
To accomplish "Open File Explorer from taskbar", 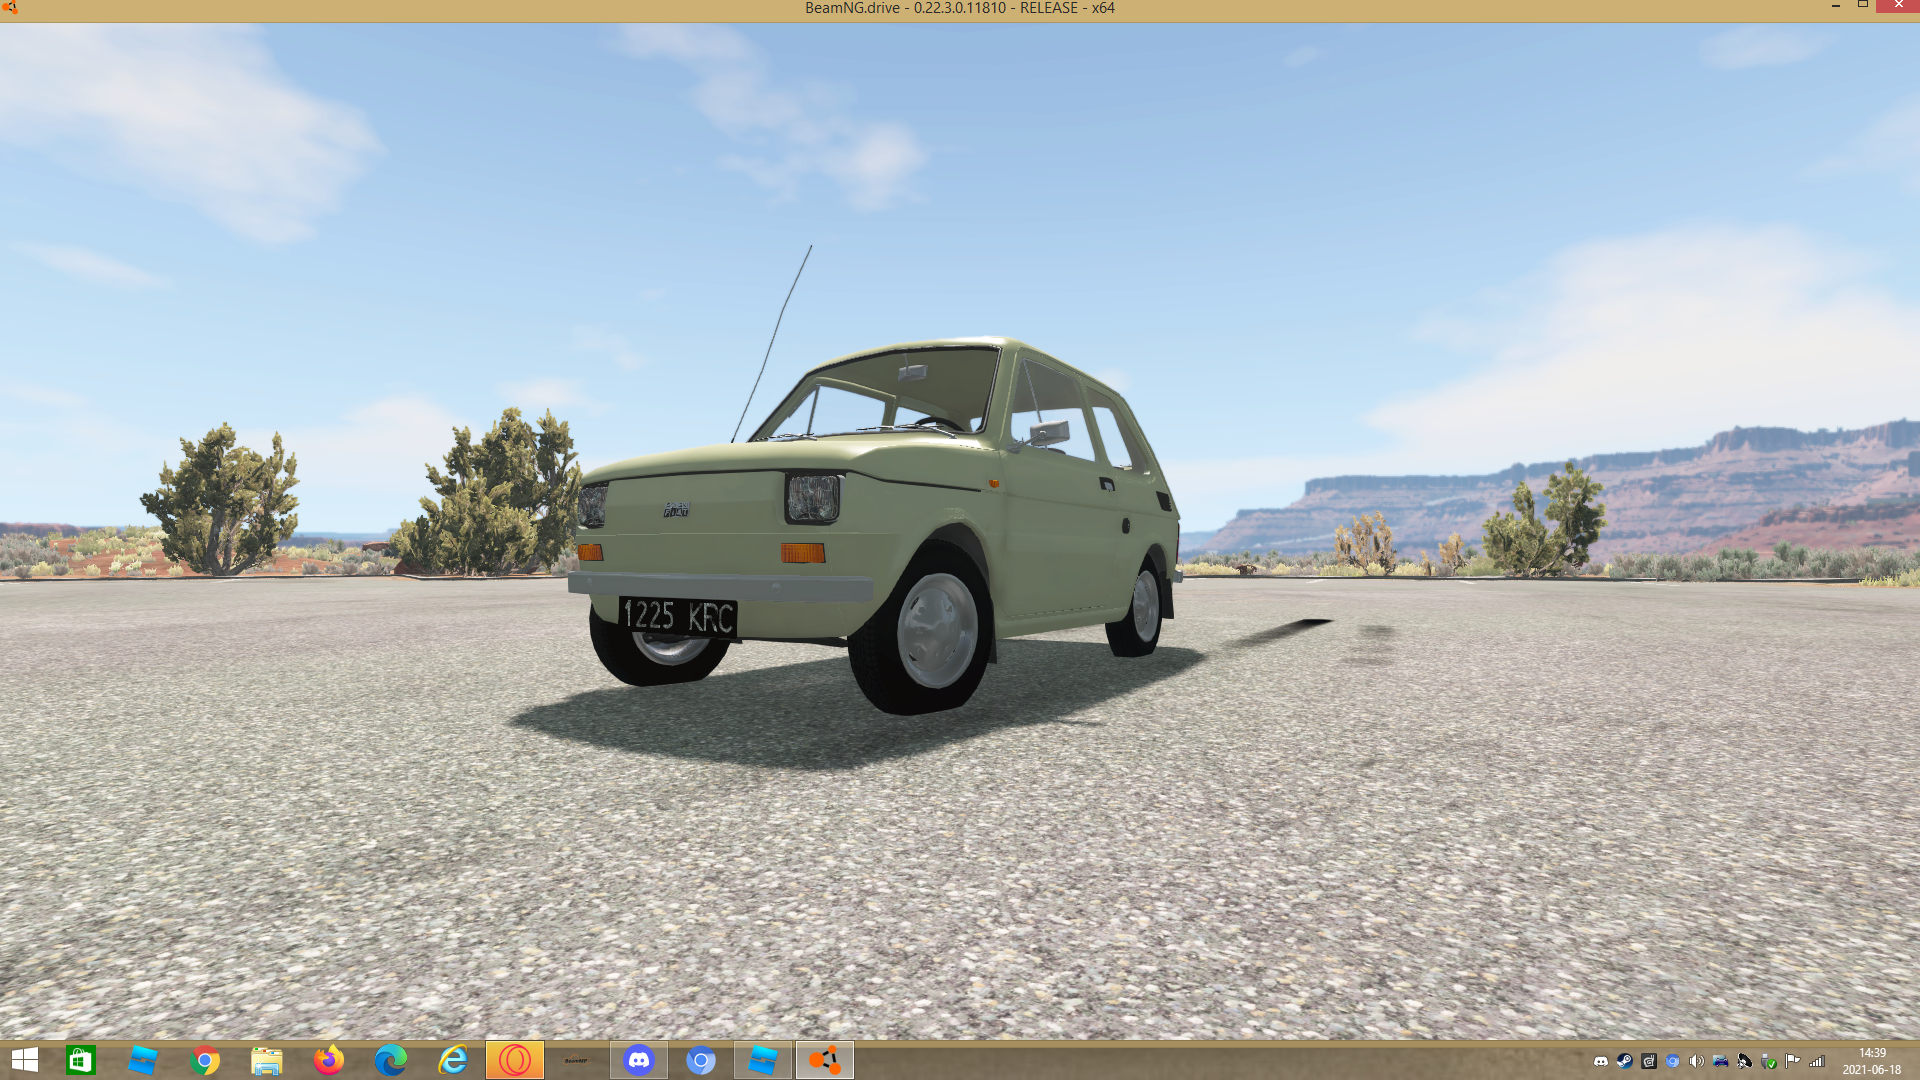I will coord(267,1060).
